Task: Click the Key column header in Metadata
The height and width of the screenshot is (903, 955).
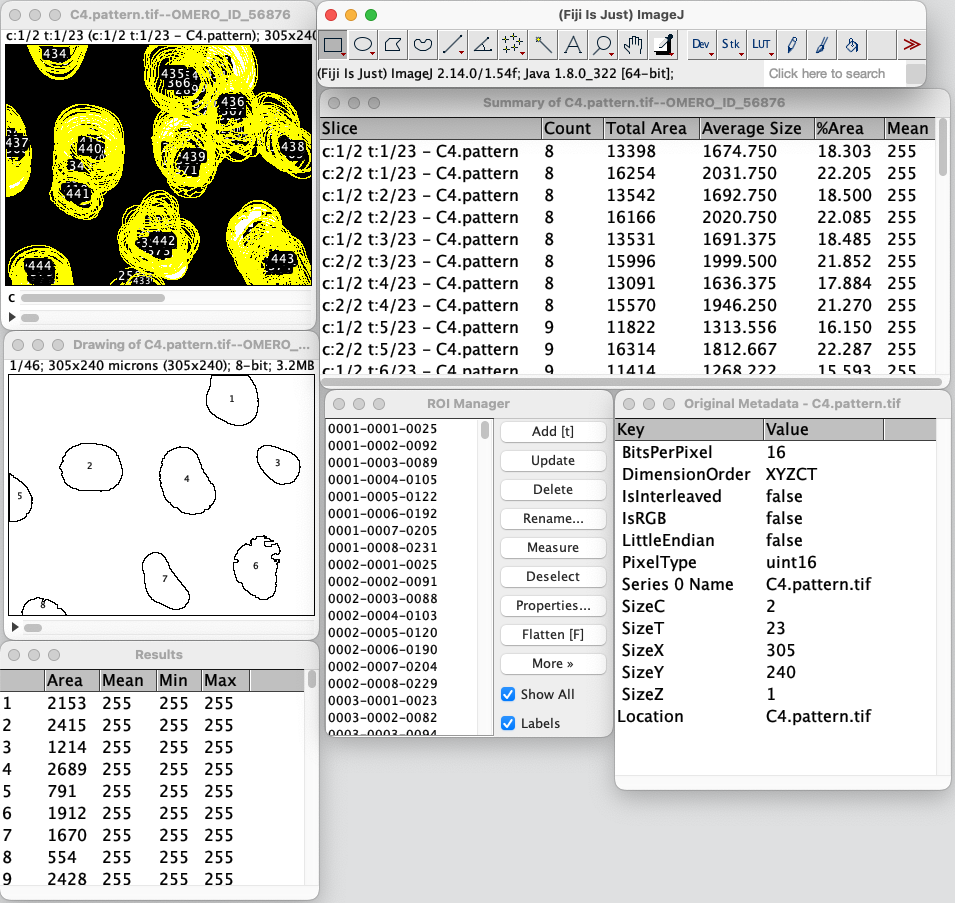Action: (689, 430)
